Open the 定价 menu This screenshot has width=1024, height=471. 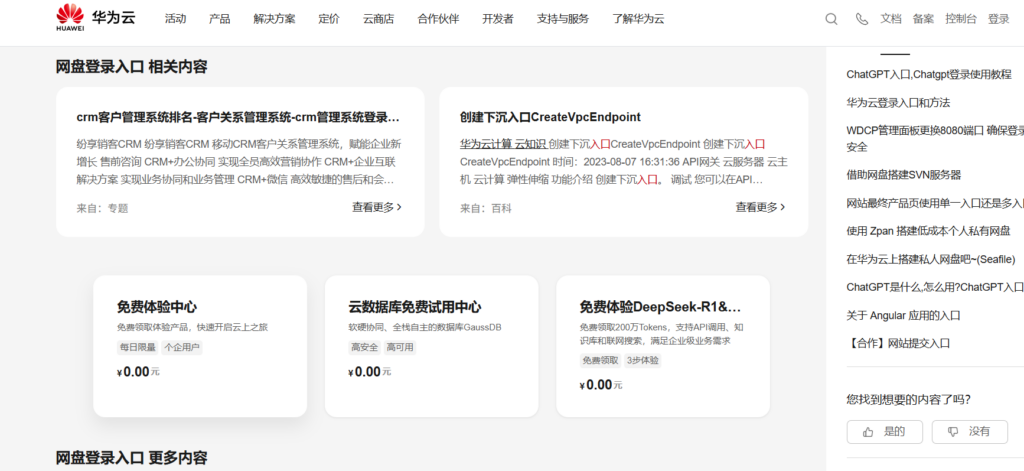tap(329, 19)
